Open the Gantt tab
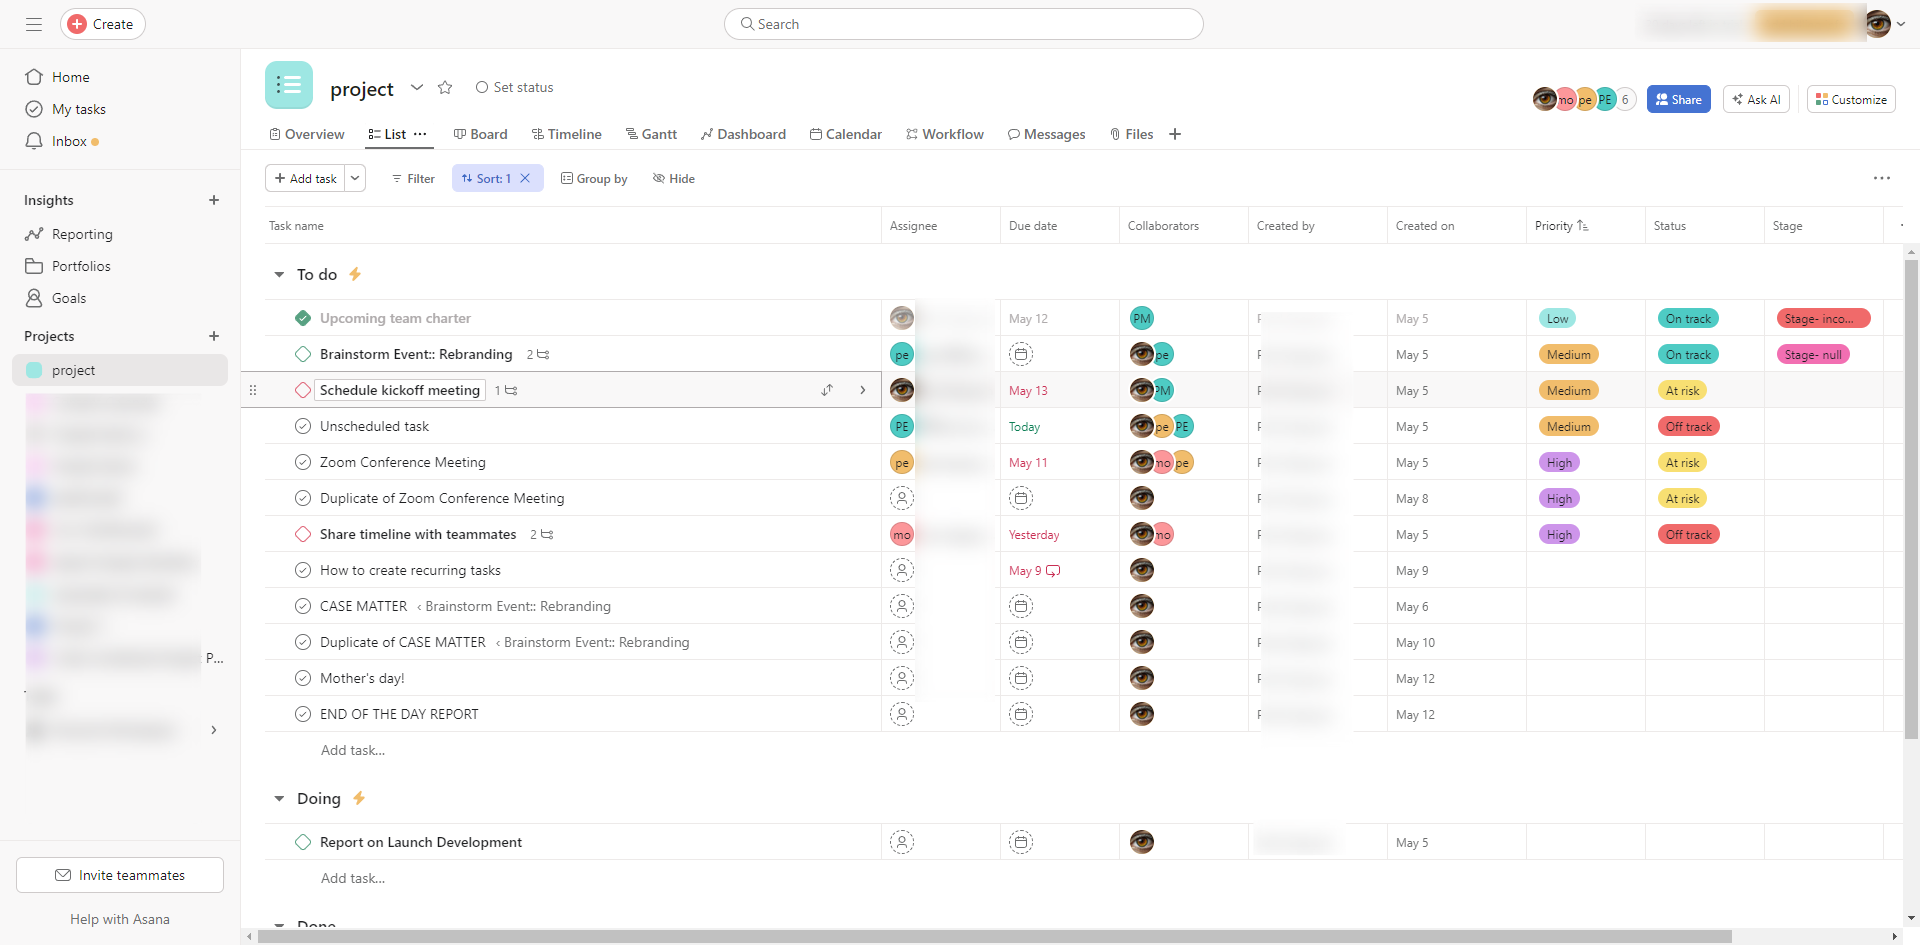 click(651, 134)
